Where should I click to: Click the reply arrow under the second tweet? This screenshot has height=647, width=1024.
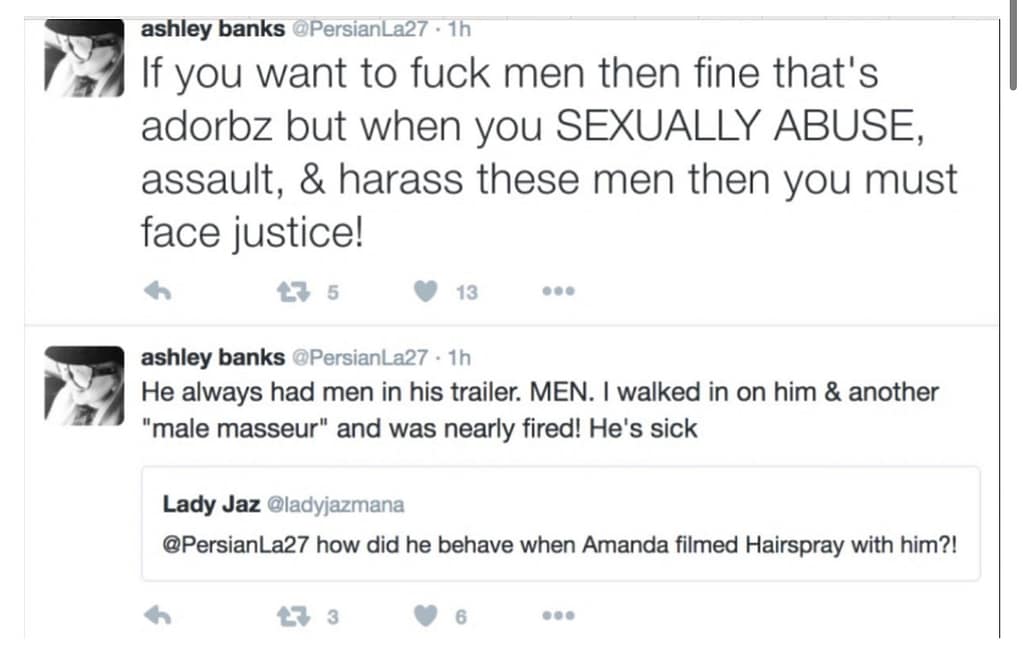click(157, 615)
